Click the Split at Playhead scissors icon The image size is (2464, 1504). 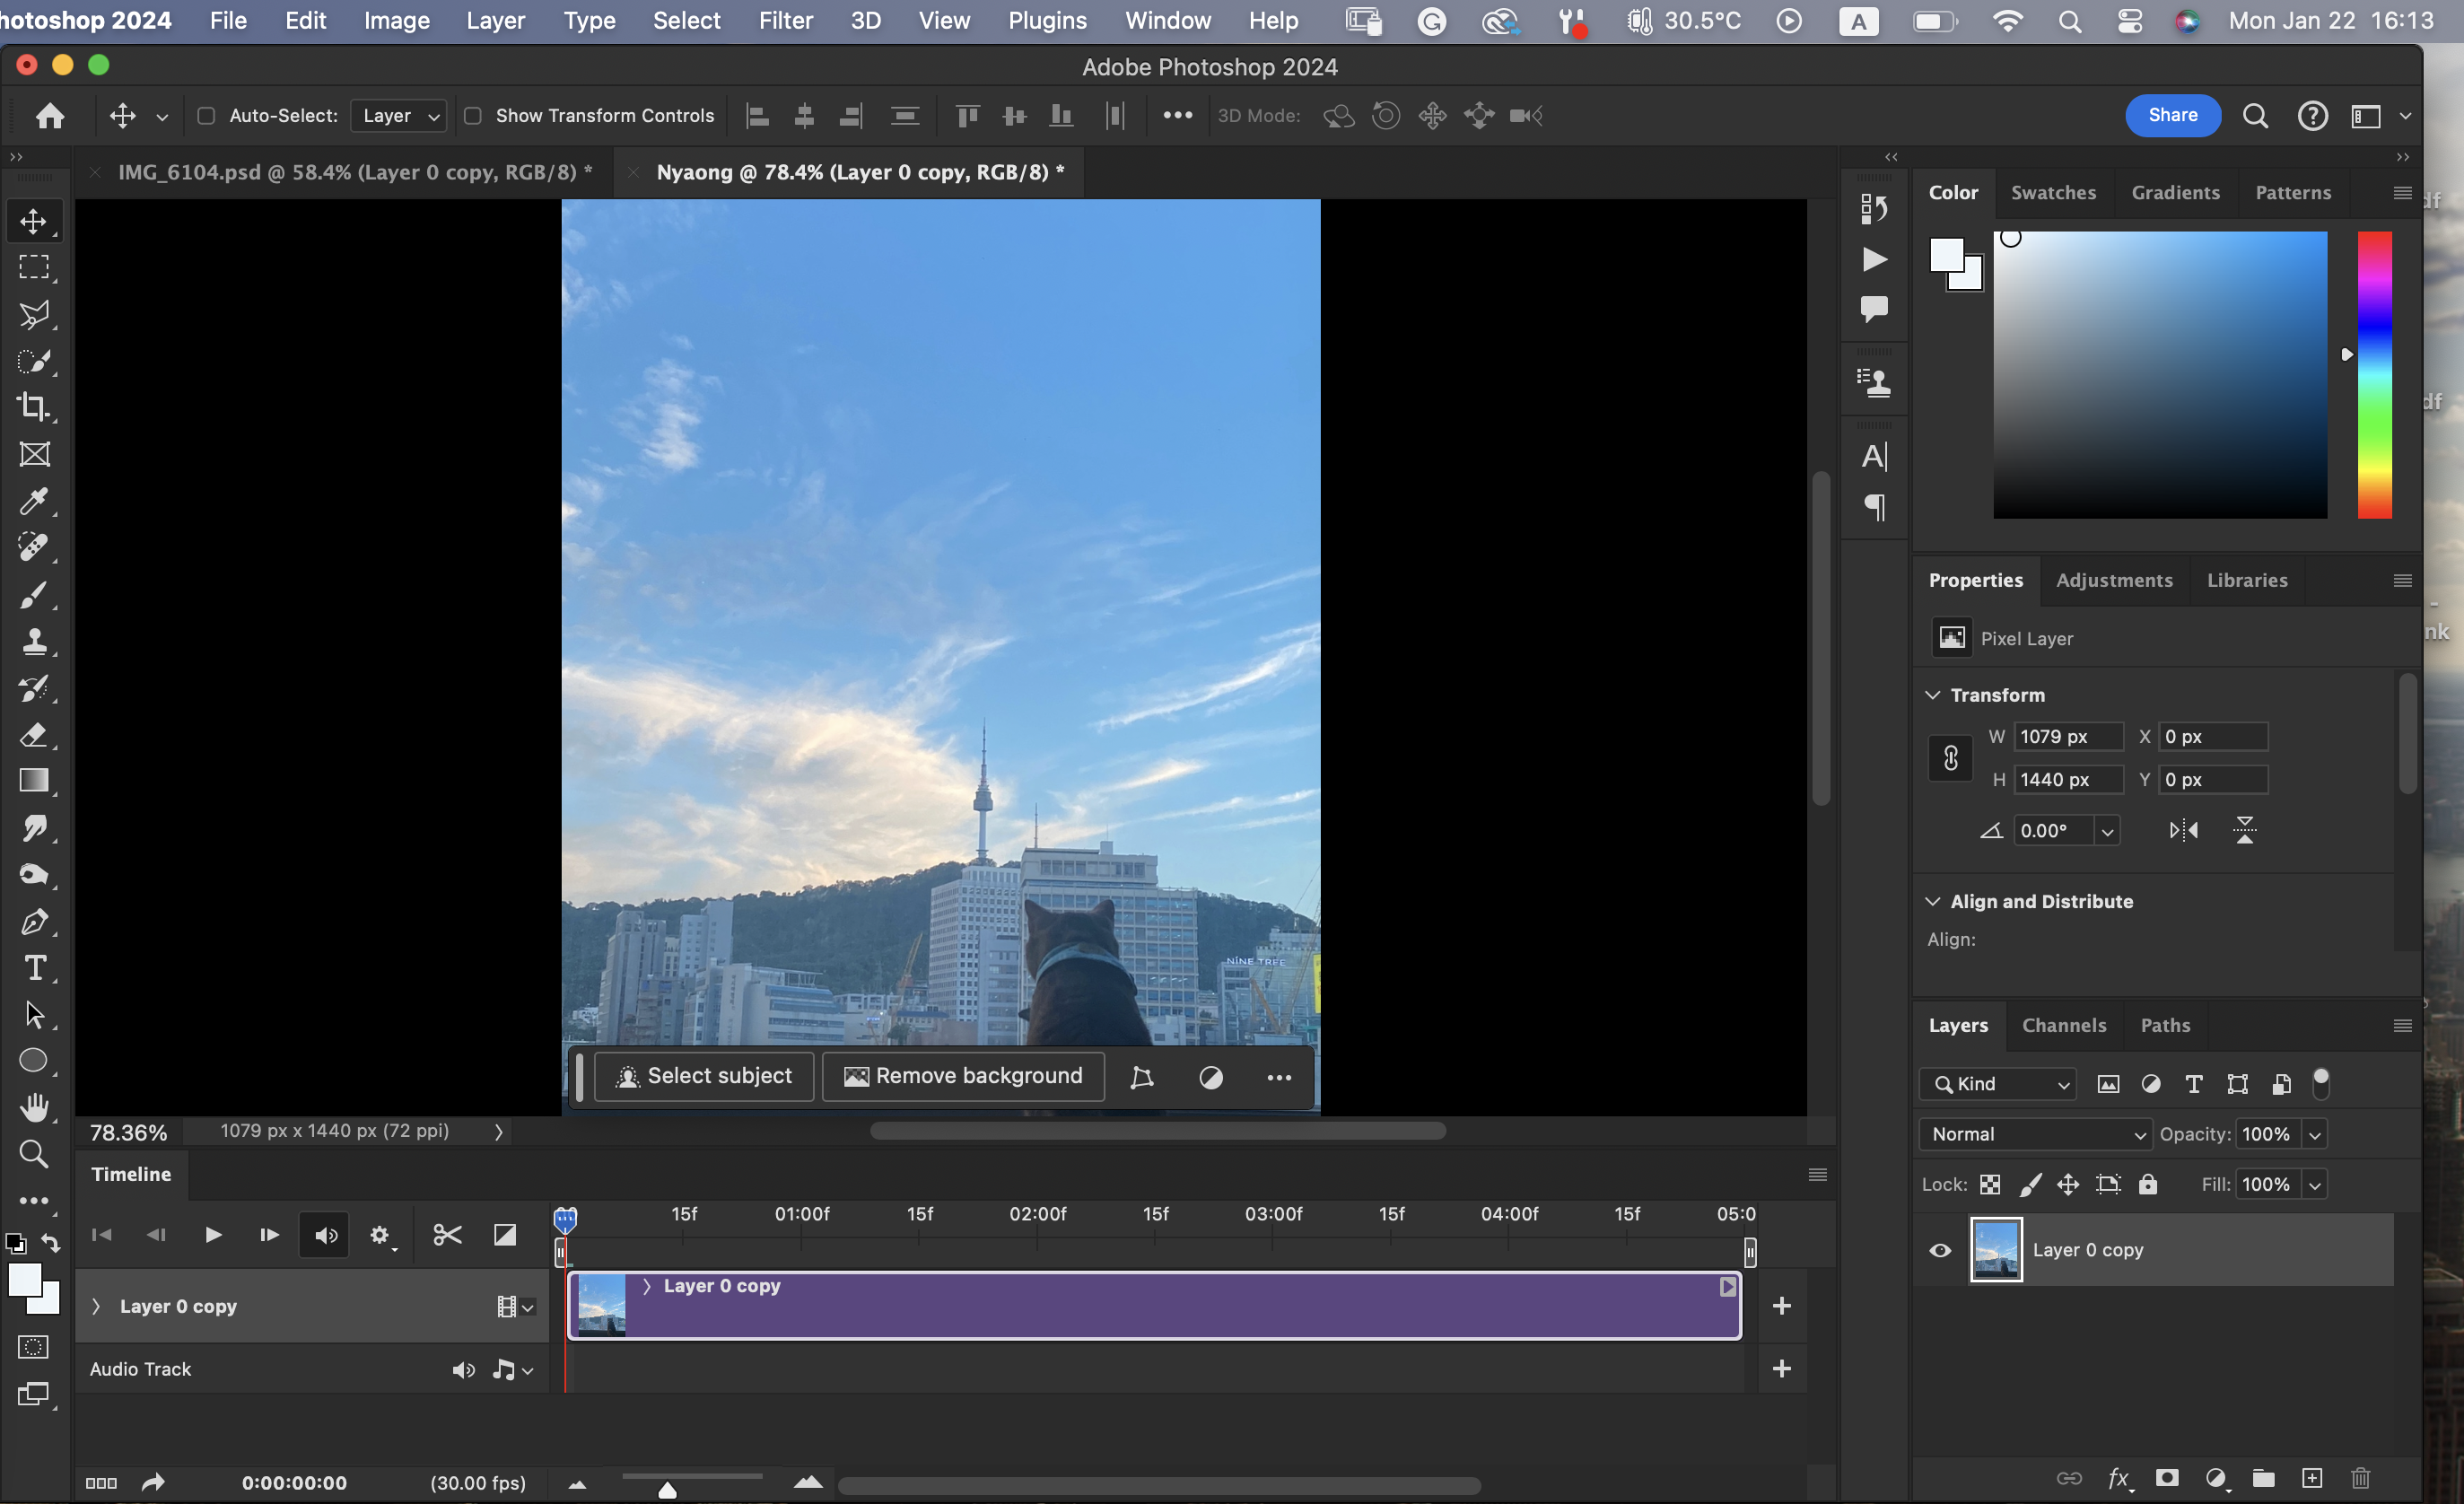click(447, 1235)
